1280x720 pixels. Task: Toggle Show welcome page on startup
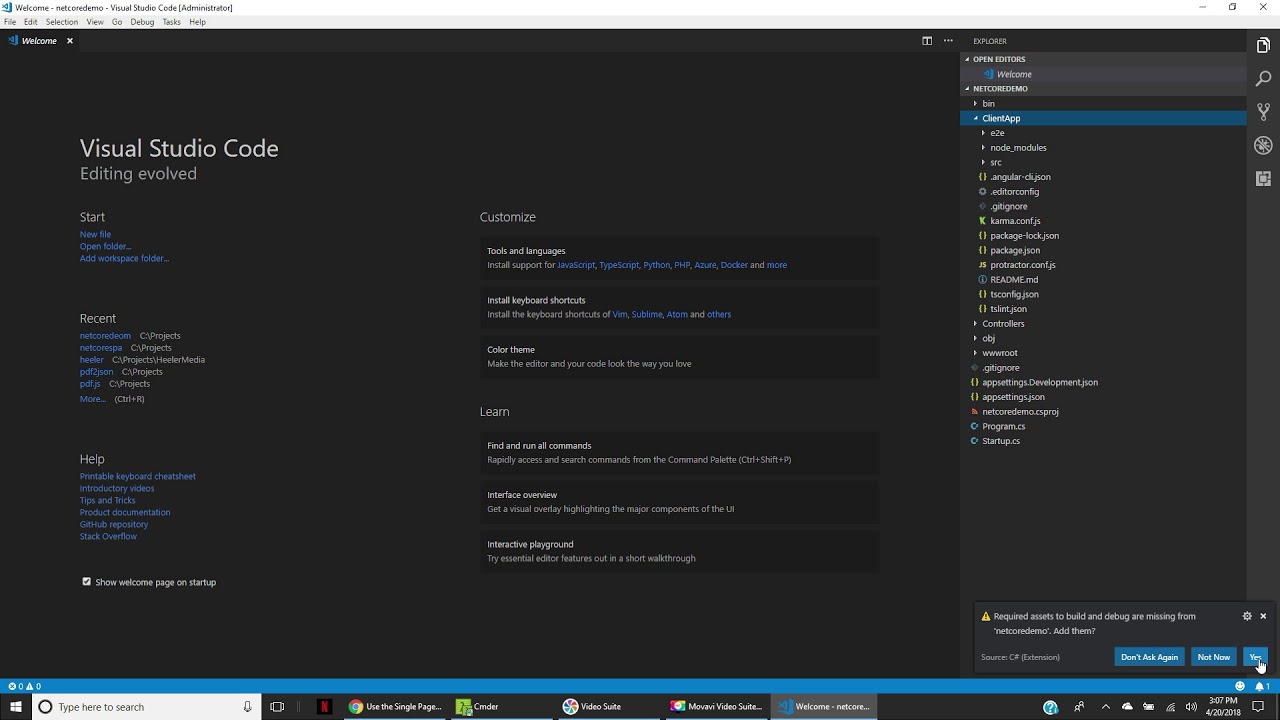tap(87, 582)
